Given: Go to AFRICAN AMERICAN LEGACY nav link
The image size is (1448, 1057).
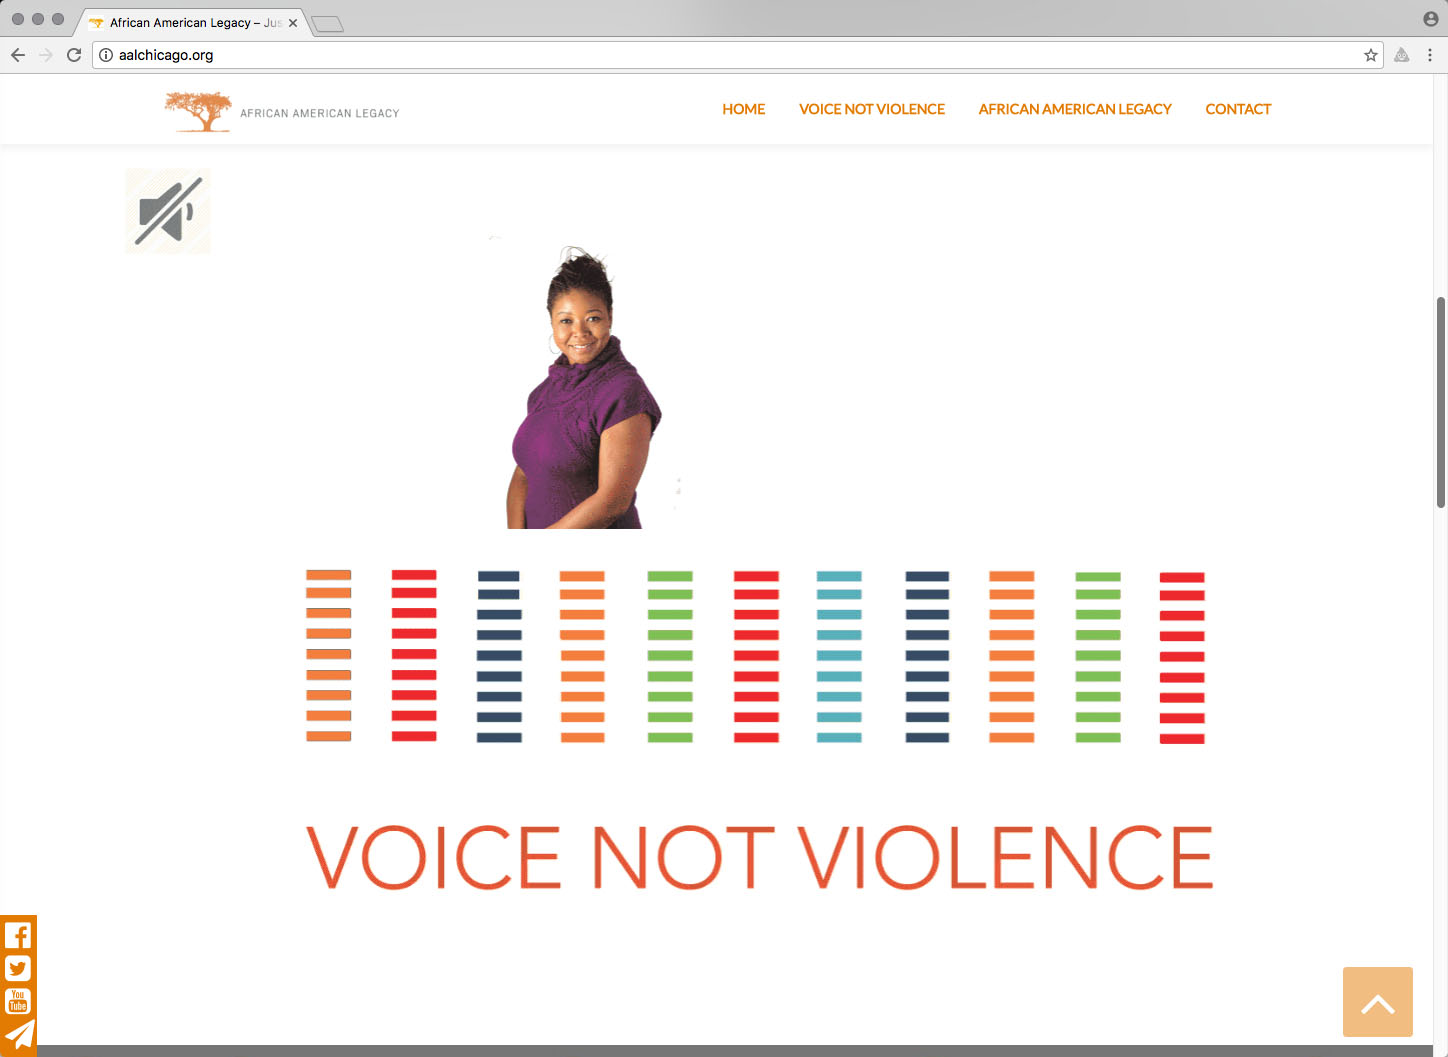Looking at the screenshot, I should [1074, 109].
